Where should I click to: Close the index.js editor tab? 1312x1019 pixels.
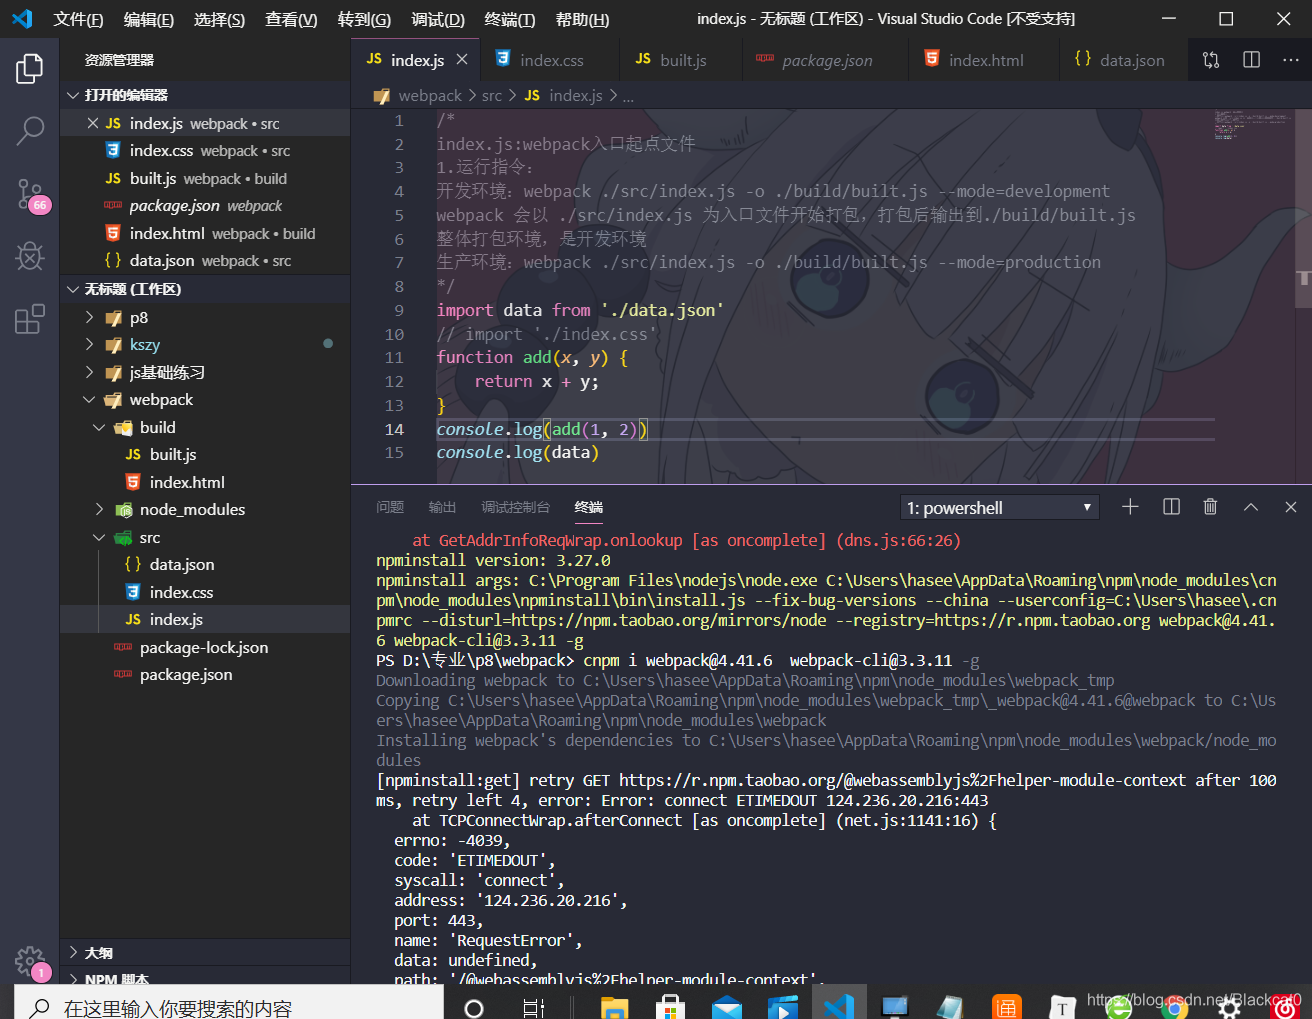click(462, 60)
